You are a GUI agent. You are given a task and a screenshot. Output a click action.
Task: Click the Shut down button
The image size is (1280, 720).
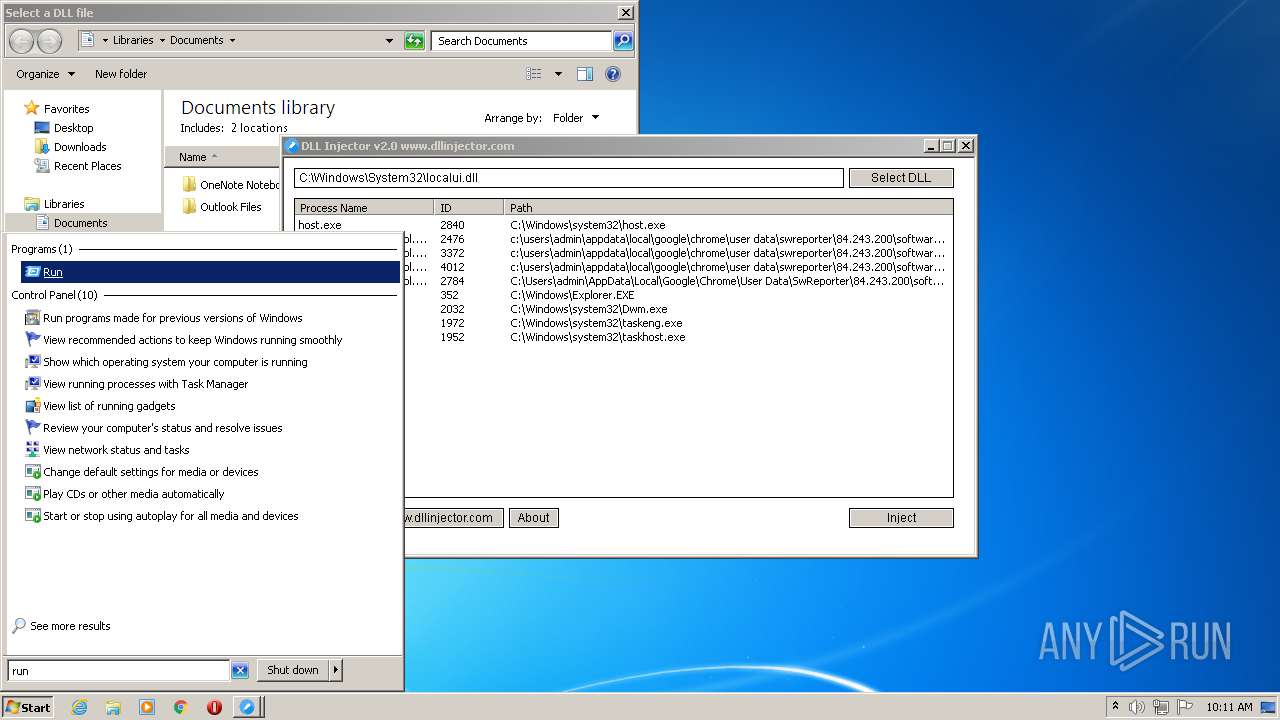[x=293, y=670]
